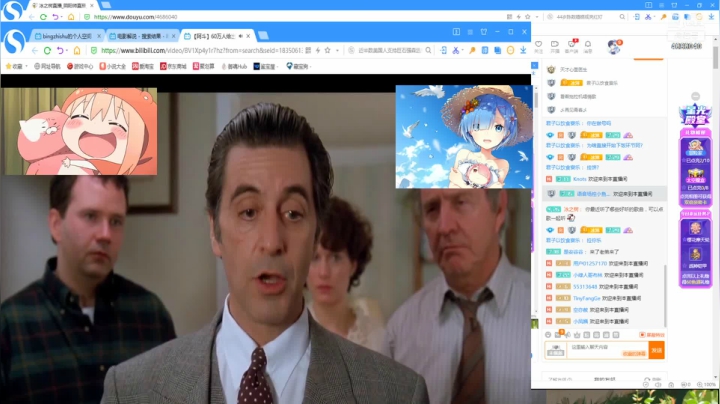Bookmark the bilibili page with the star icon

[327, 50]
